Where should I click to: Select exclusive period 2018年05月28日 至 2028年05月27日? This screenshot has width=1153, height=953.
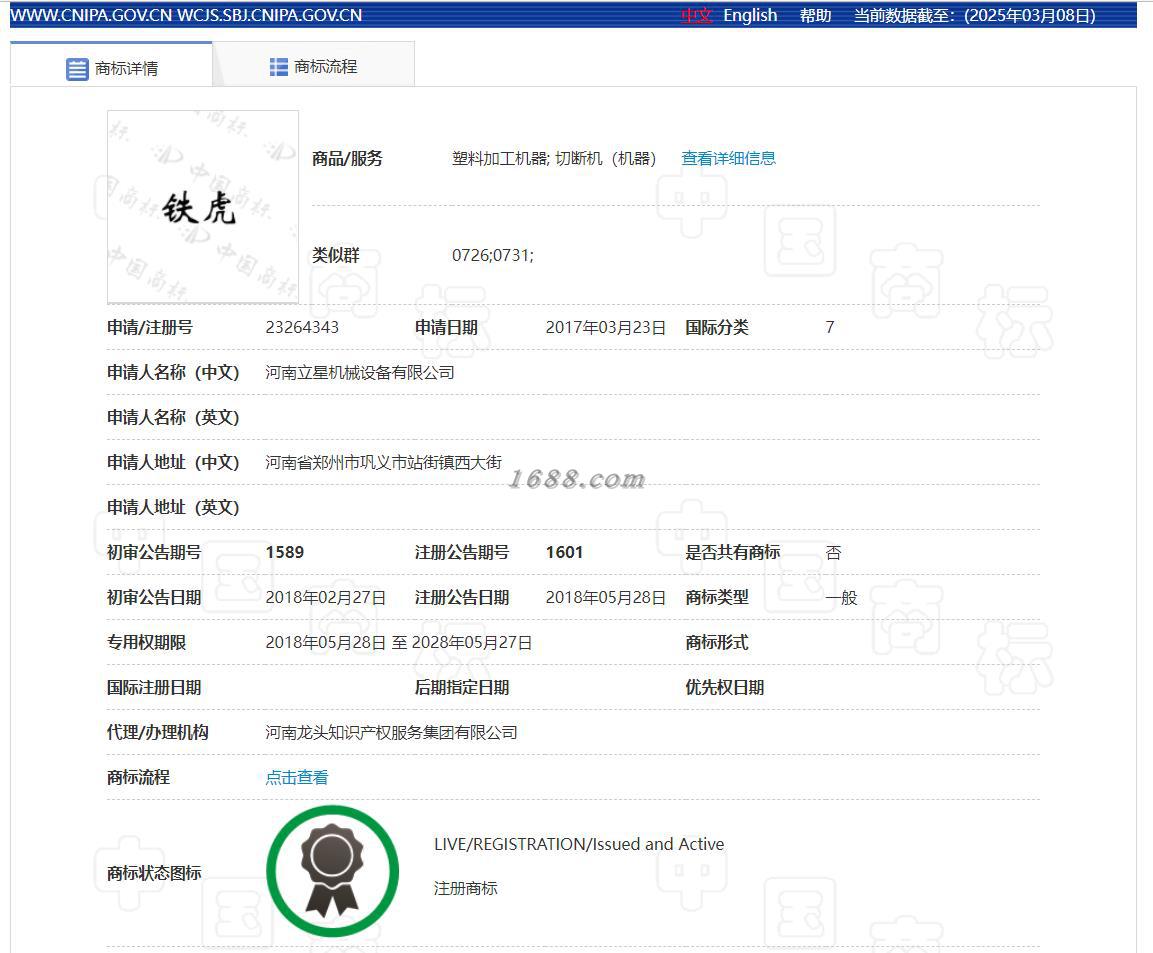pyautogui.click(x=399, y=643)
